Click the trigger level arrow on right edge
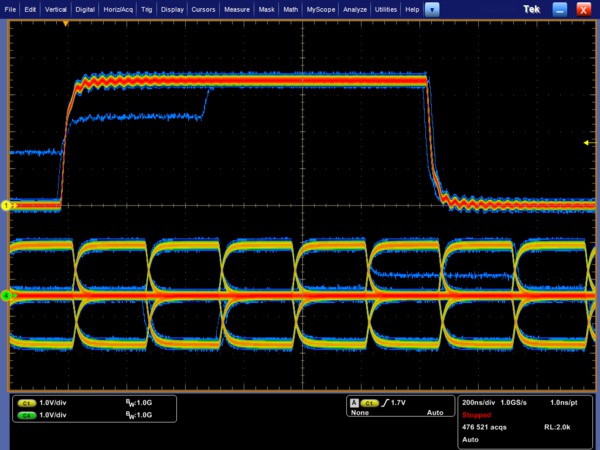 (587, 143)
